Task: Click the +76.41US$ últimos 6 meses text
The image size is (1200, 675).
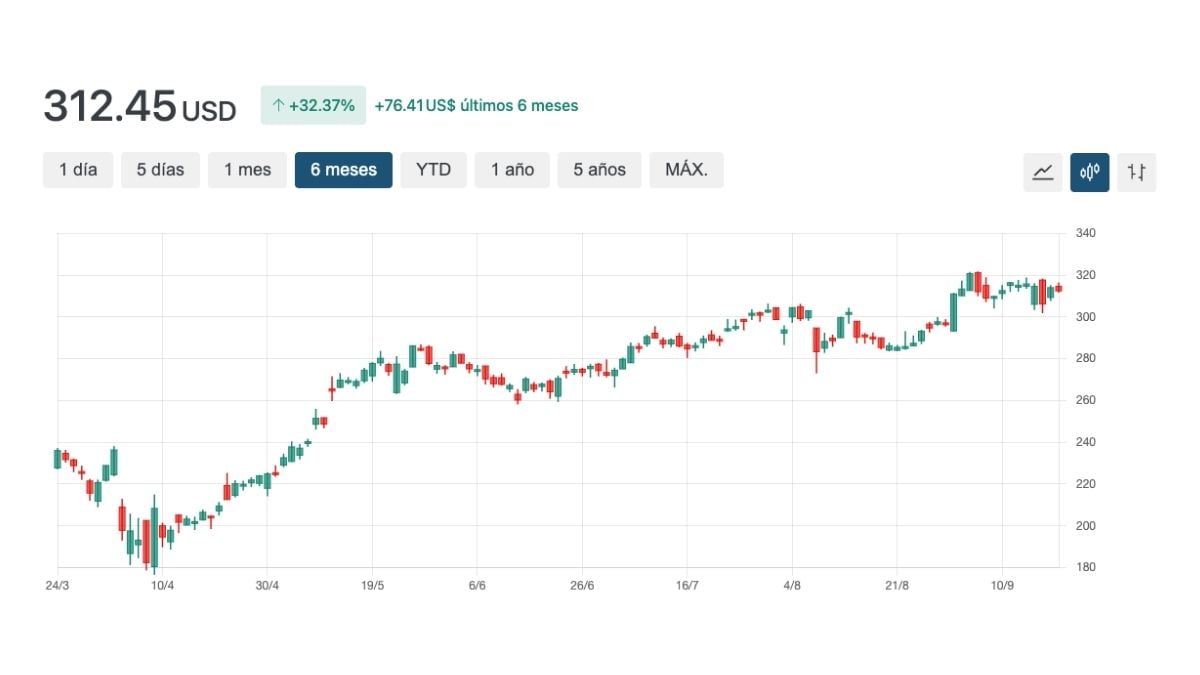Action: coord(476,105)
